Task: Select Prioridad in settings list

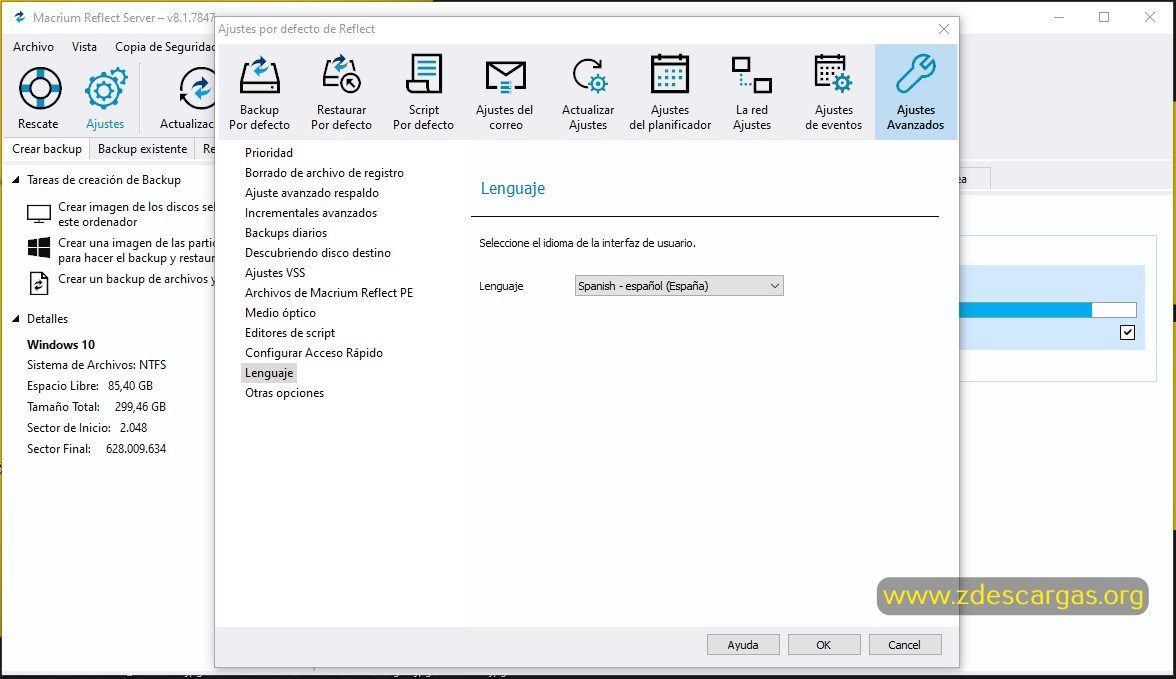Action: [x=268, y=152]
